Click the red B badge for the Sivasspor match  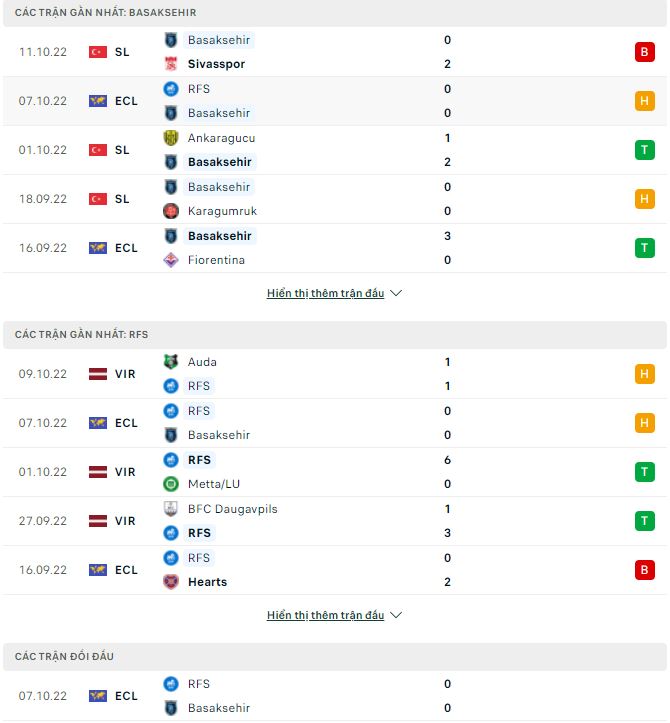click(x=644, y=52)
